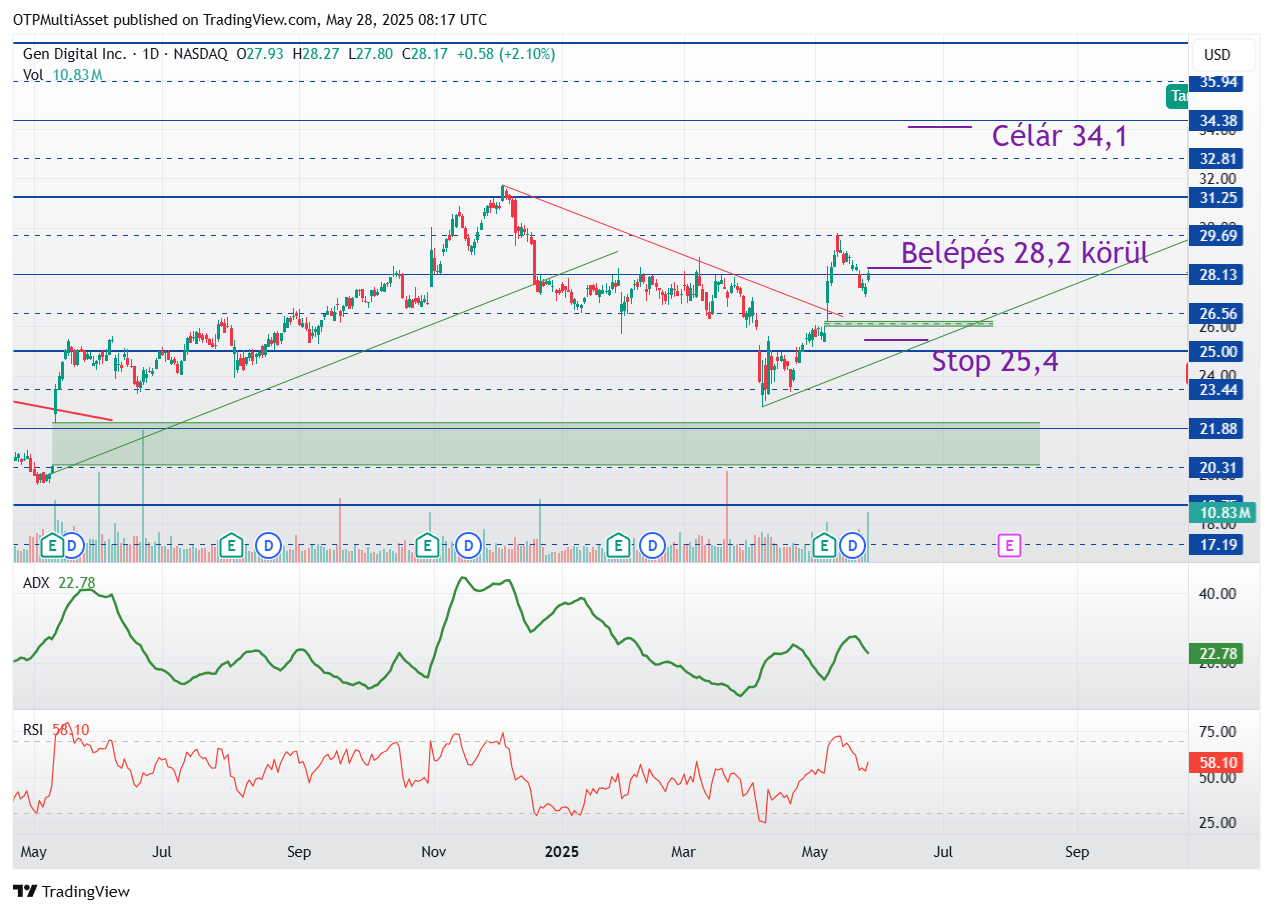Click the November 2024 dividend D marker
Image resolution: width=1273 pixels, height=913 pixels.
coord(468,546)
